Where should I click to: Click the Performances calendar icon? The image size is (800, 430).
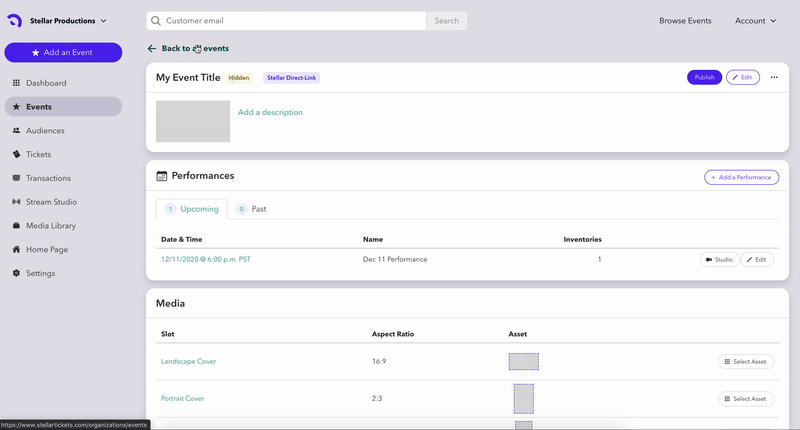click(x=162, y=176)
